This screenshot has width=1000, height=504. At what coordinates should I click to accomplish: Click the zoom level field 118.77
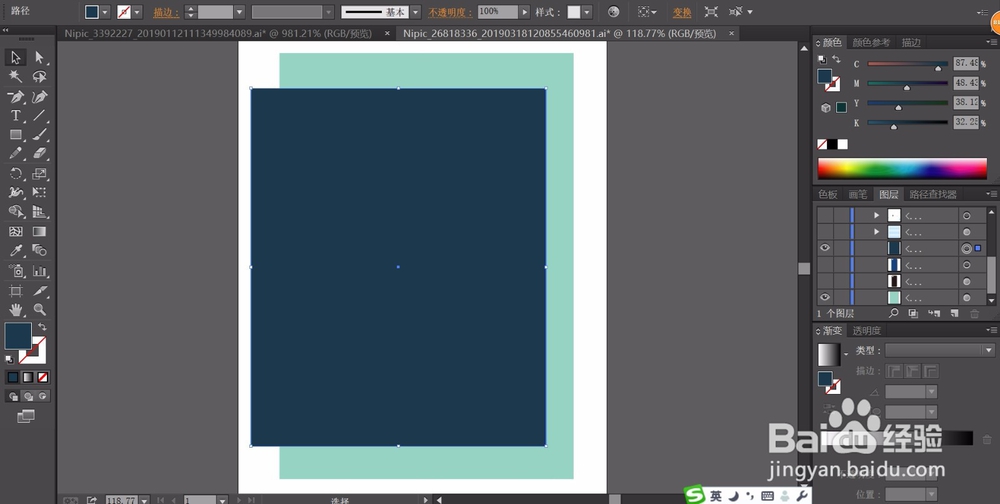121,500
